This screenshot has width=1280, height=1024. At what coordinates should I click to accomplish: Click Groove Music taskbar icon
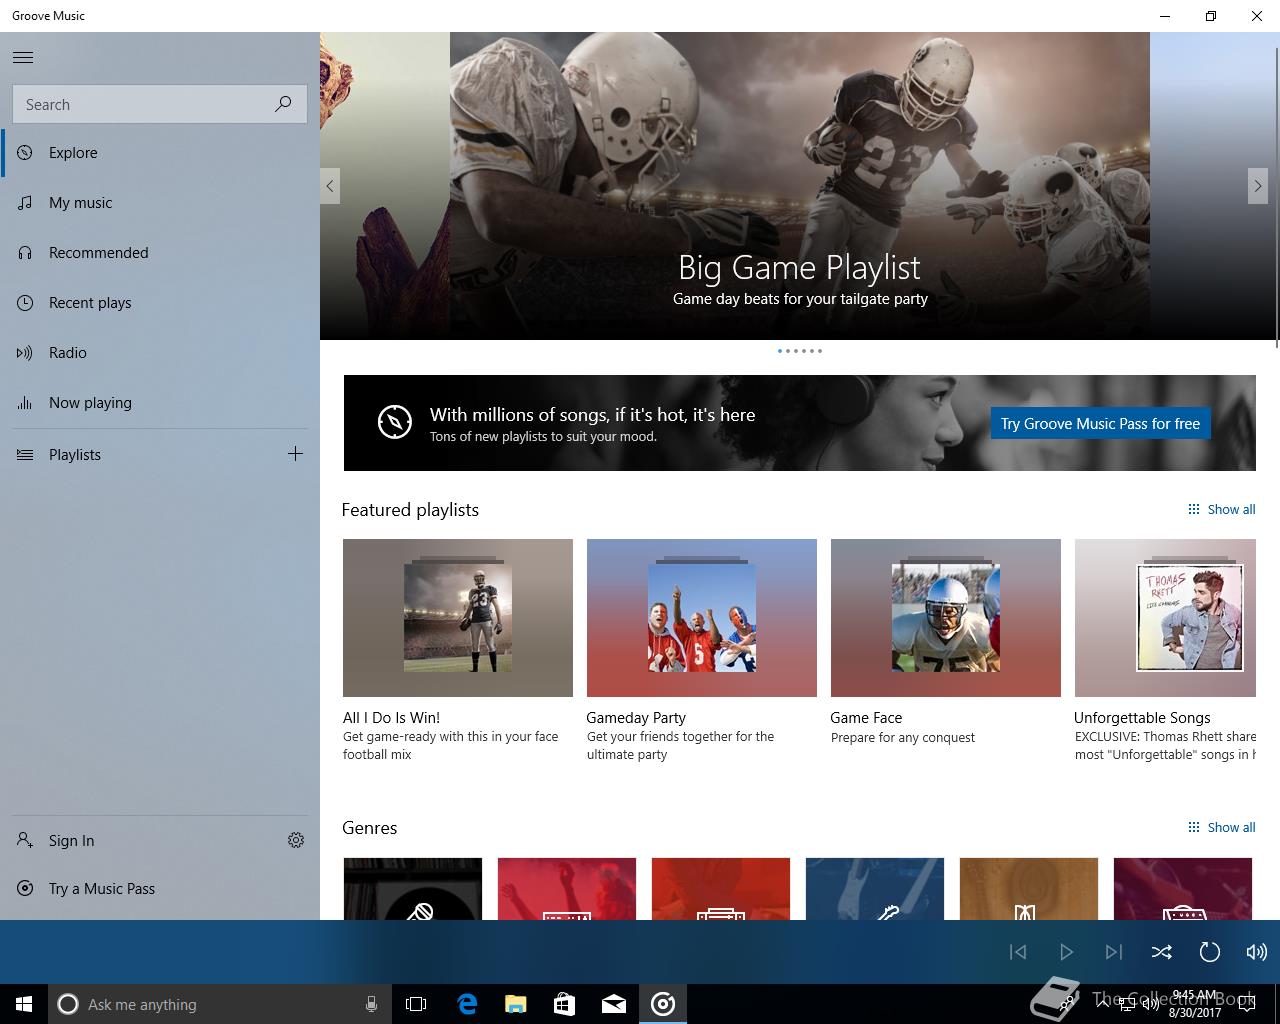coord(663,1004)
